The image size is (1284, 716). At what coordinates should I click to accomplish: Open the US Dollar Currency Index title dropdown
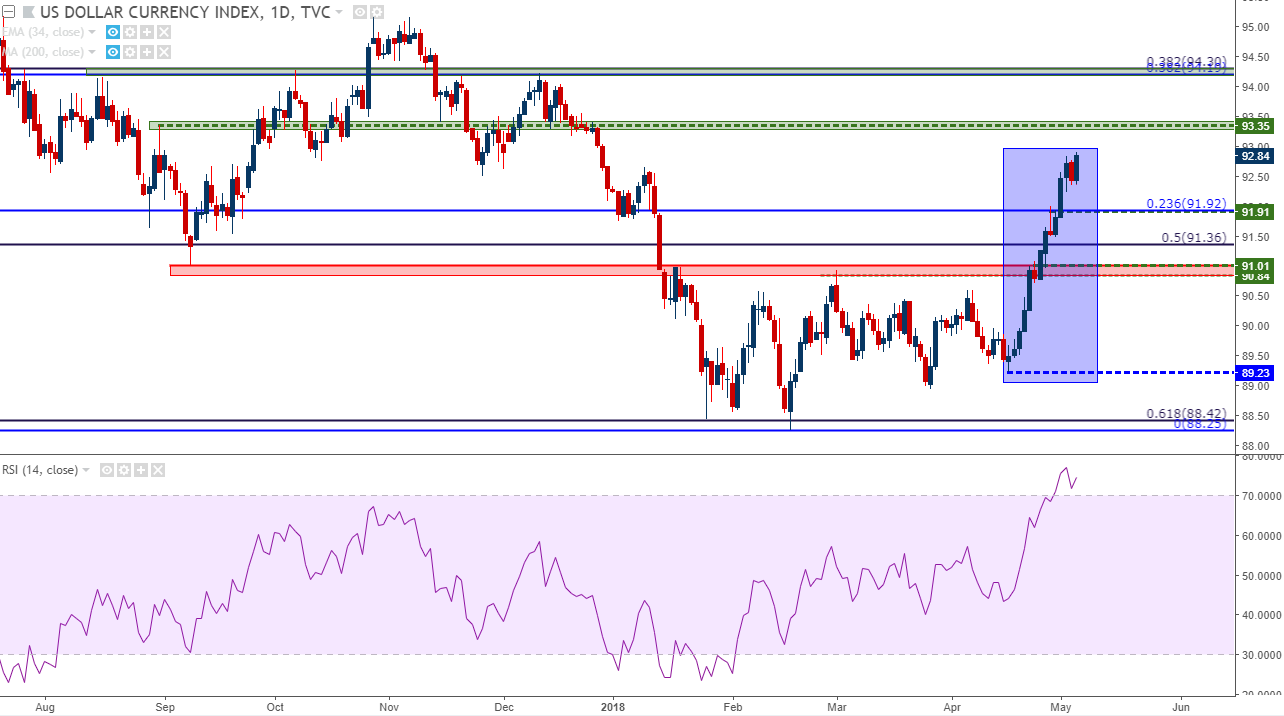[x=338, y=12]
